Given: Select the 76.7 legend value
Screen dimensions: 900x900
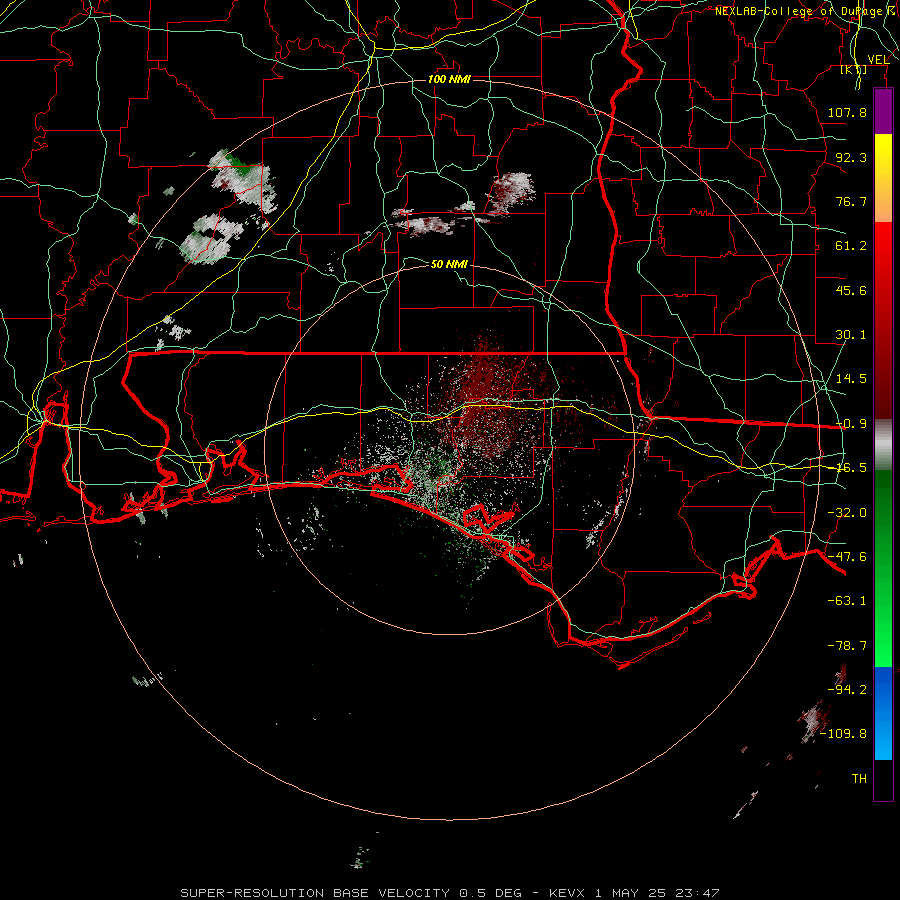Looking at the screenshot, I should (851, 201).
